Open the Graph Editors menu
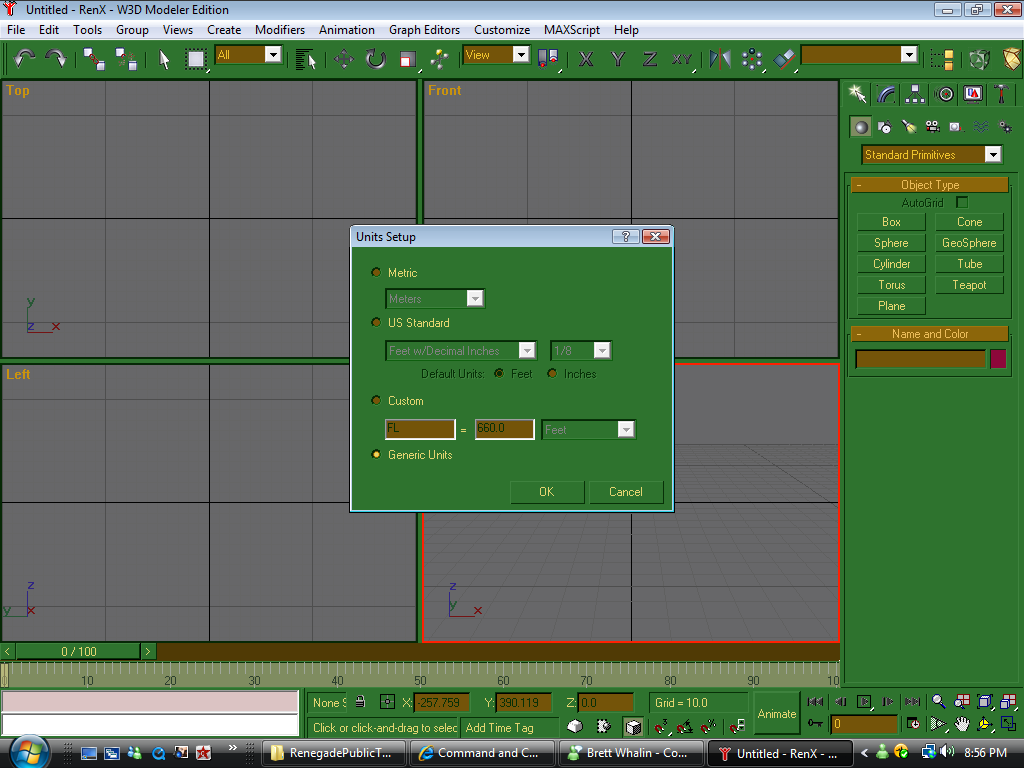The width and height of the screenshot is (1024, 768). click(425, 30)
